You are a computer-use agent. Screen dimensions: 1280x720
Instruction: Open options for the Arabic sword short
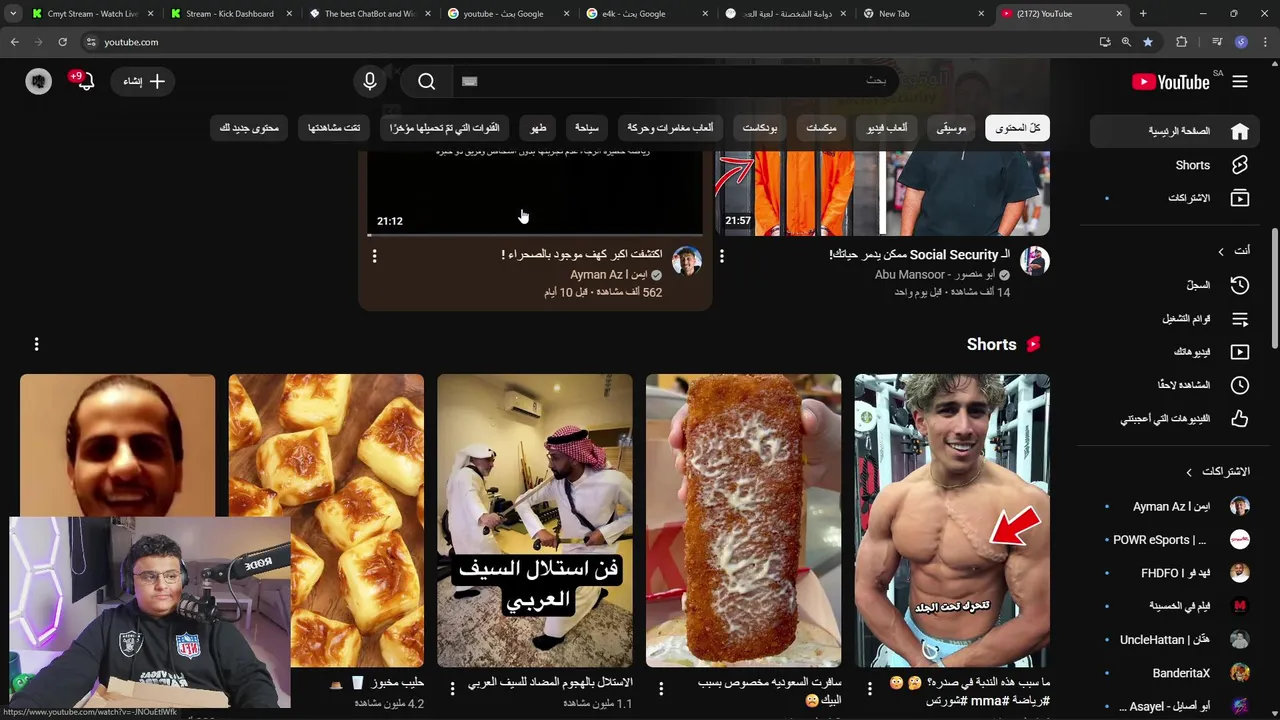[452, 689]
